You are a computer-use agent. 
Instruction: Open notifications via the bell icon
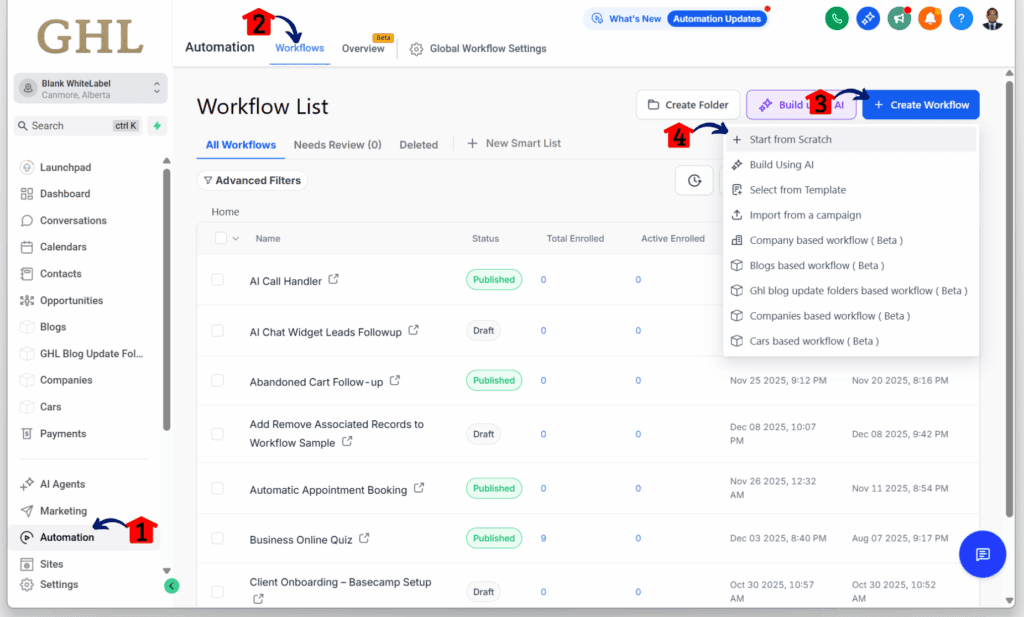tap(930, 18)
